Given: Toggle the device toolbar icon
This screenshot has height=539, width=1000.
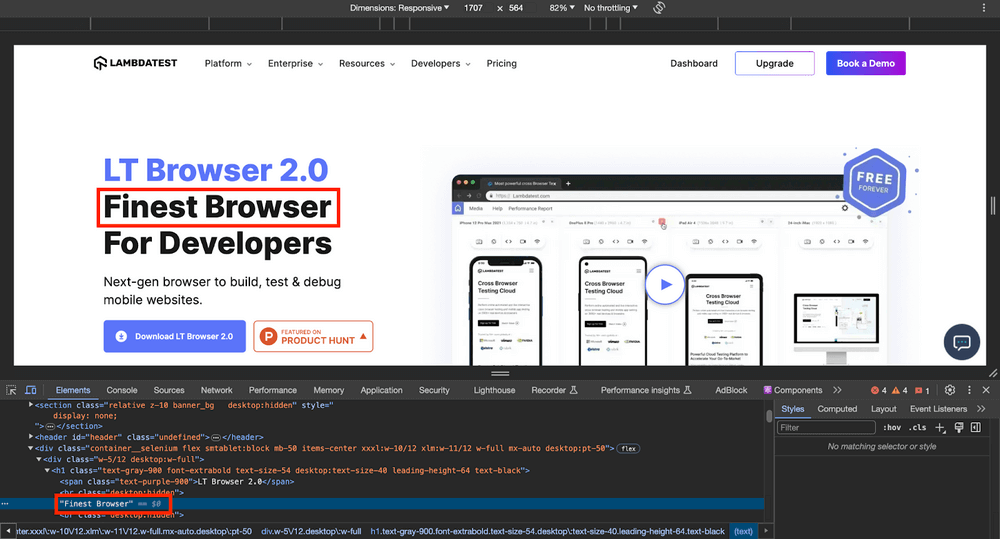Looking at the screenshot, I should coord(30,390).
